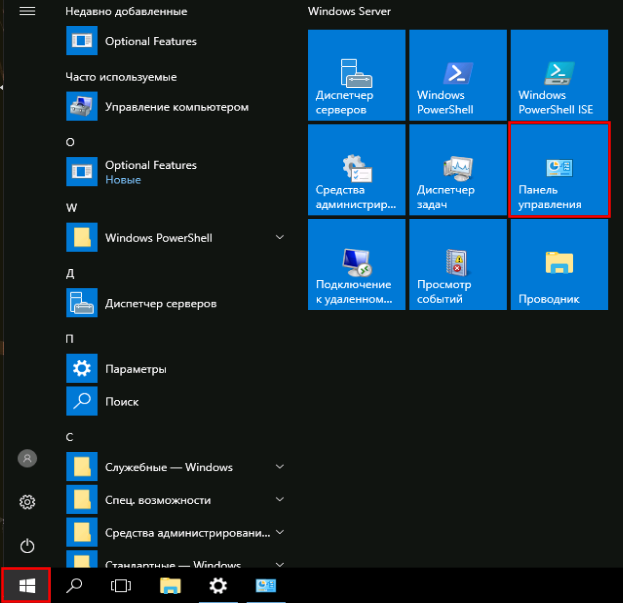Open the Панель управления tile
Viewport: 623px width, 603px height.
click(x=559, y=170)
